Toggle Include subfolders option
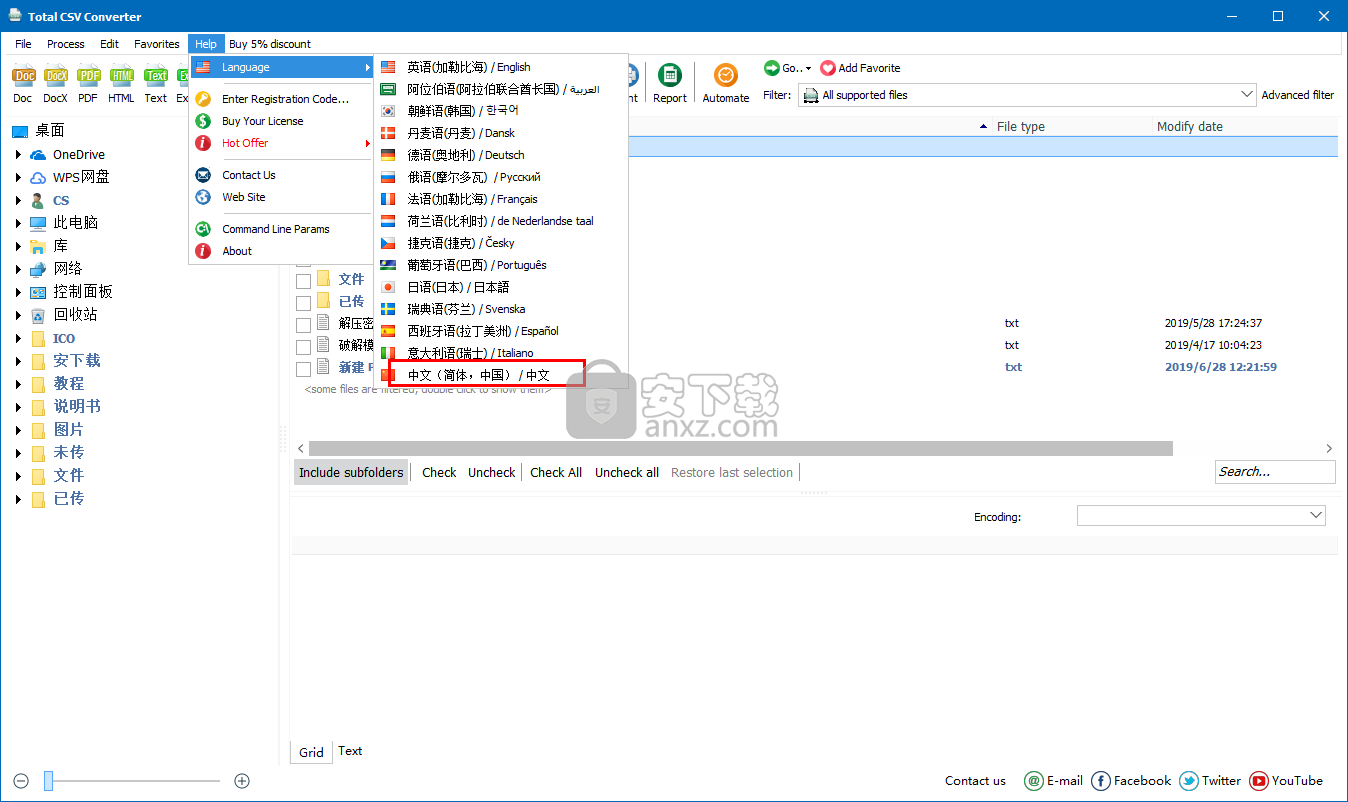Viewport: 1348px width, 802px height. tap(351, 472)
